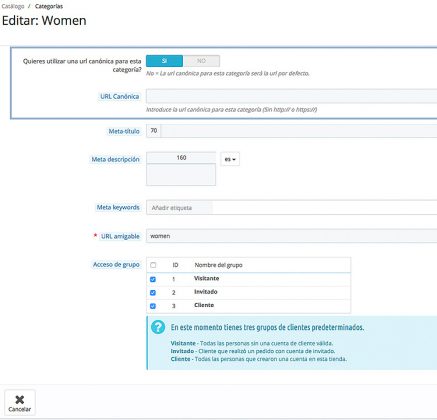Open Catálogo breadcrumb link
Image resolution: width=437 pixels, height=420 pixels.
click(13, 6)
